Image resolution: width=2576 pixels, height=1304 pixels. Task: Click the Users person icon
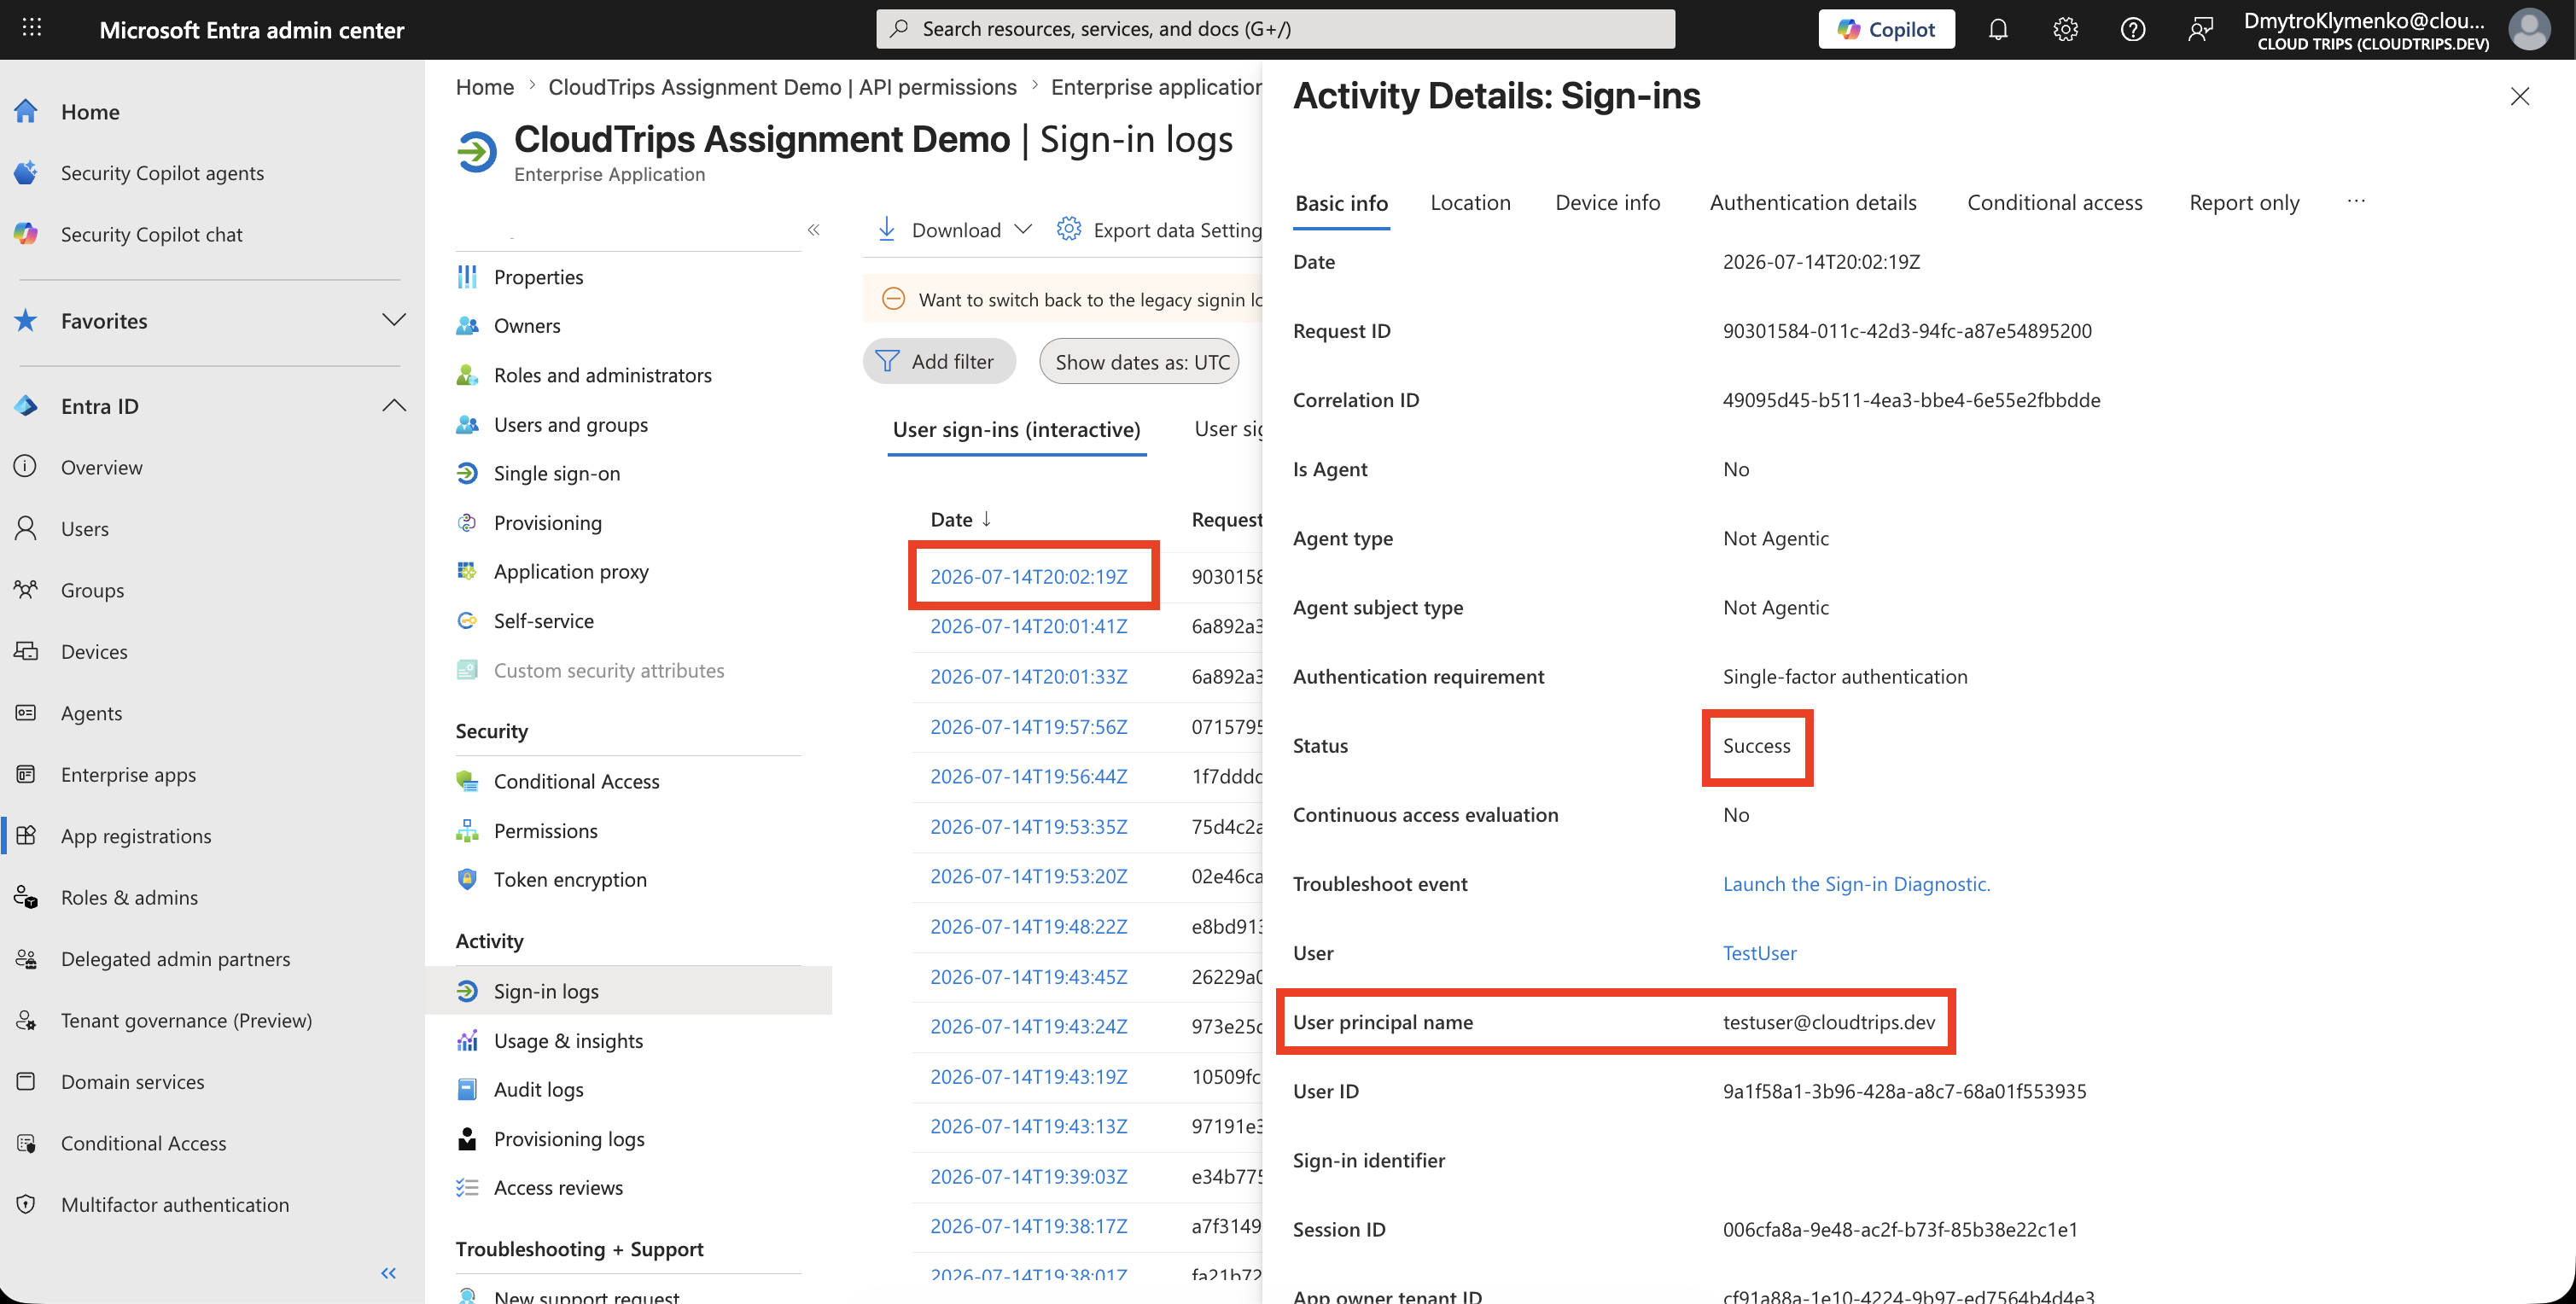click(x=26, y=527)
